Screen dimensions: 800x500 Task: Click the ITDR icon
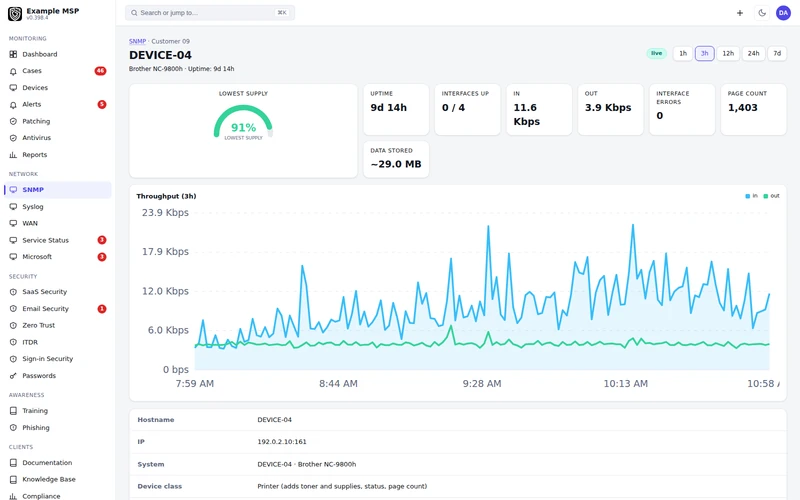pos(13,342)
